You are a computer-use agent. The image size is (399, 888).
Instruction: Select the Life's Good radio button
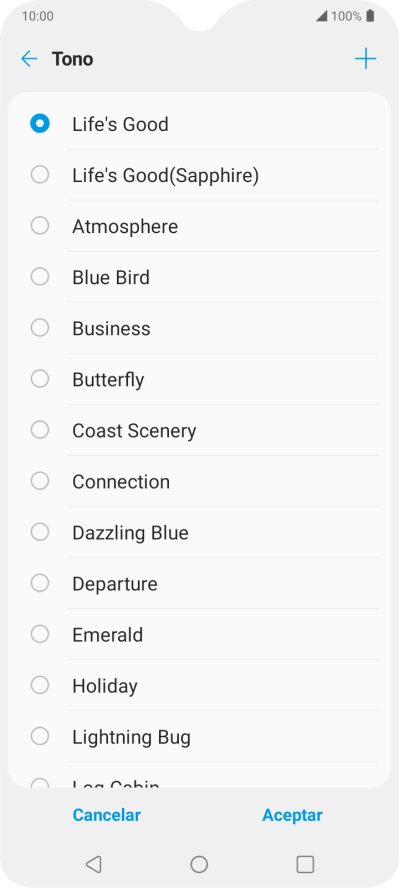tap(40, 123)
